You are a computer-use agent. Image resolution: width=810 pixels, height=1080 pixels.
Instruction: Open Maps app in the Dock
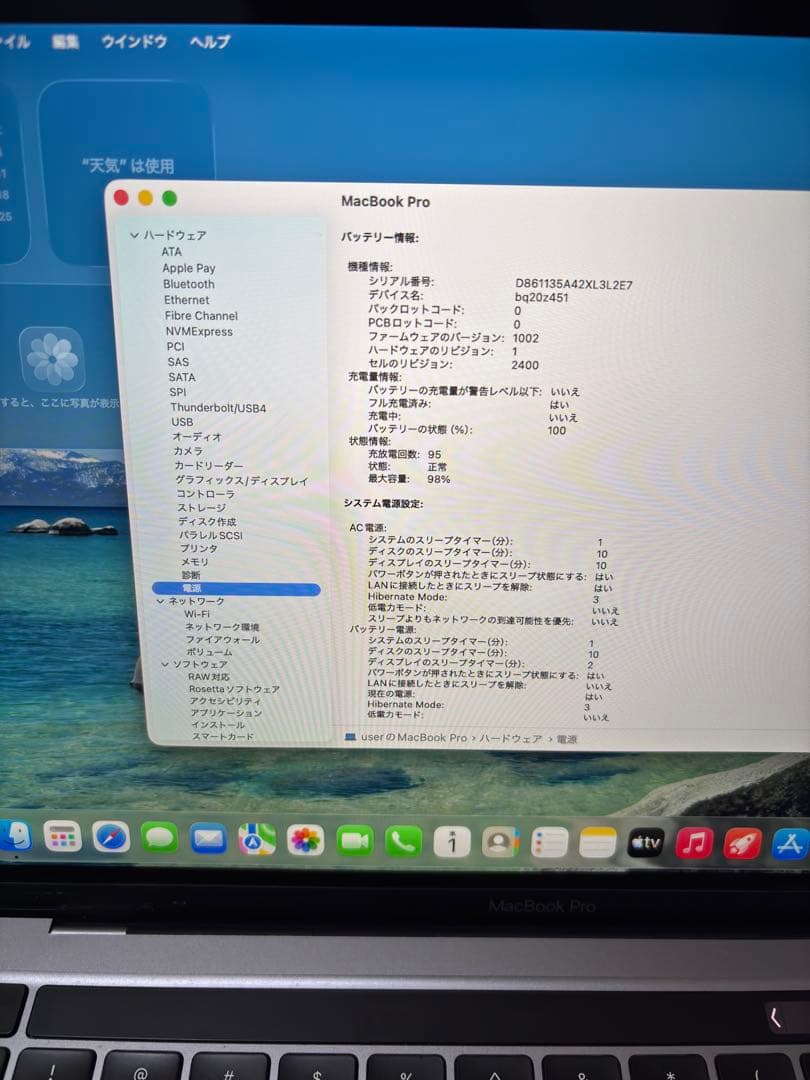coord(257,840)
